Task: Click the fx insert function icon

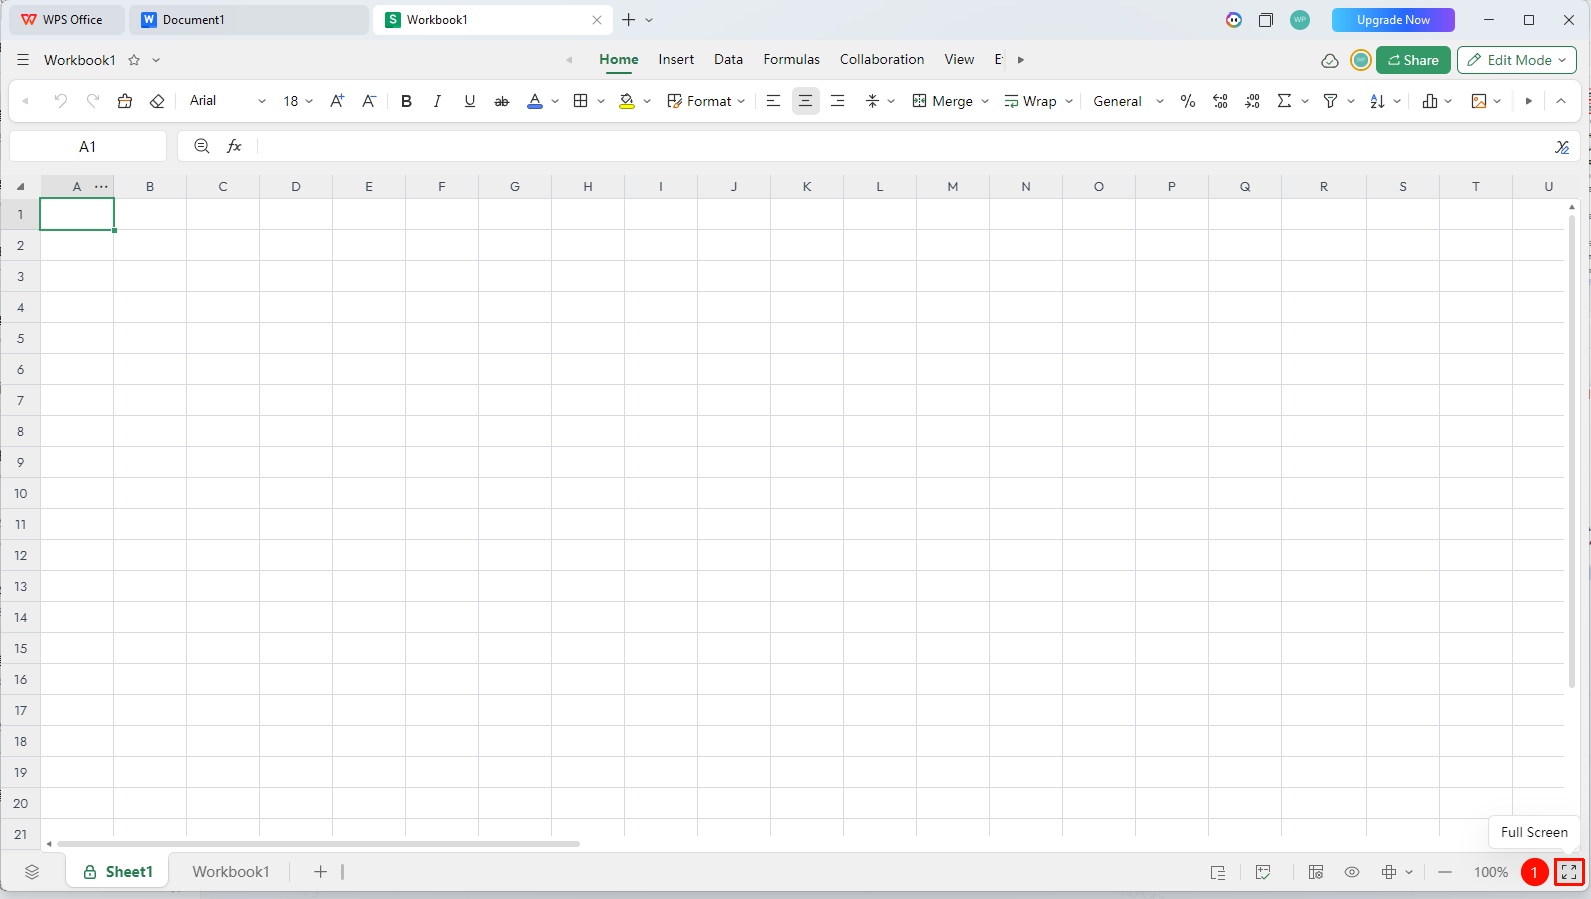Action: click(x=234, y=146)
